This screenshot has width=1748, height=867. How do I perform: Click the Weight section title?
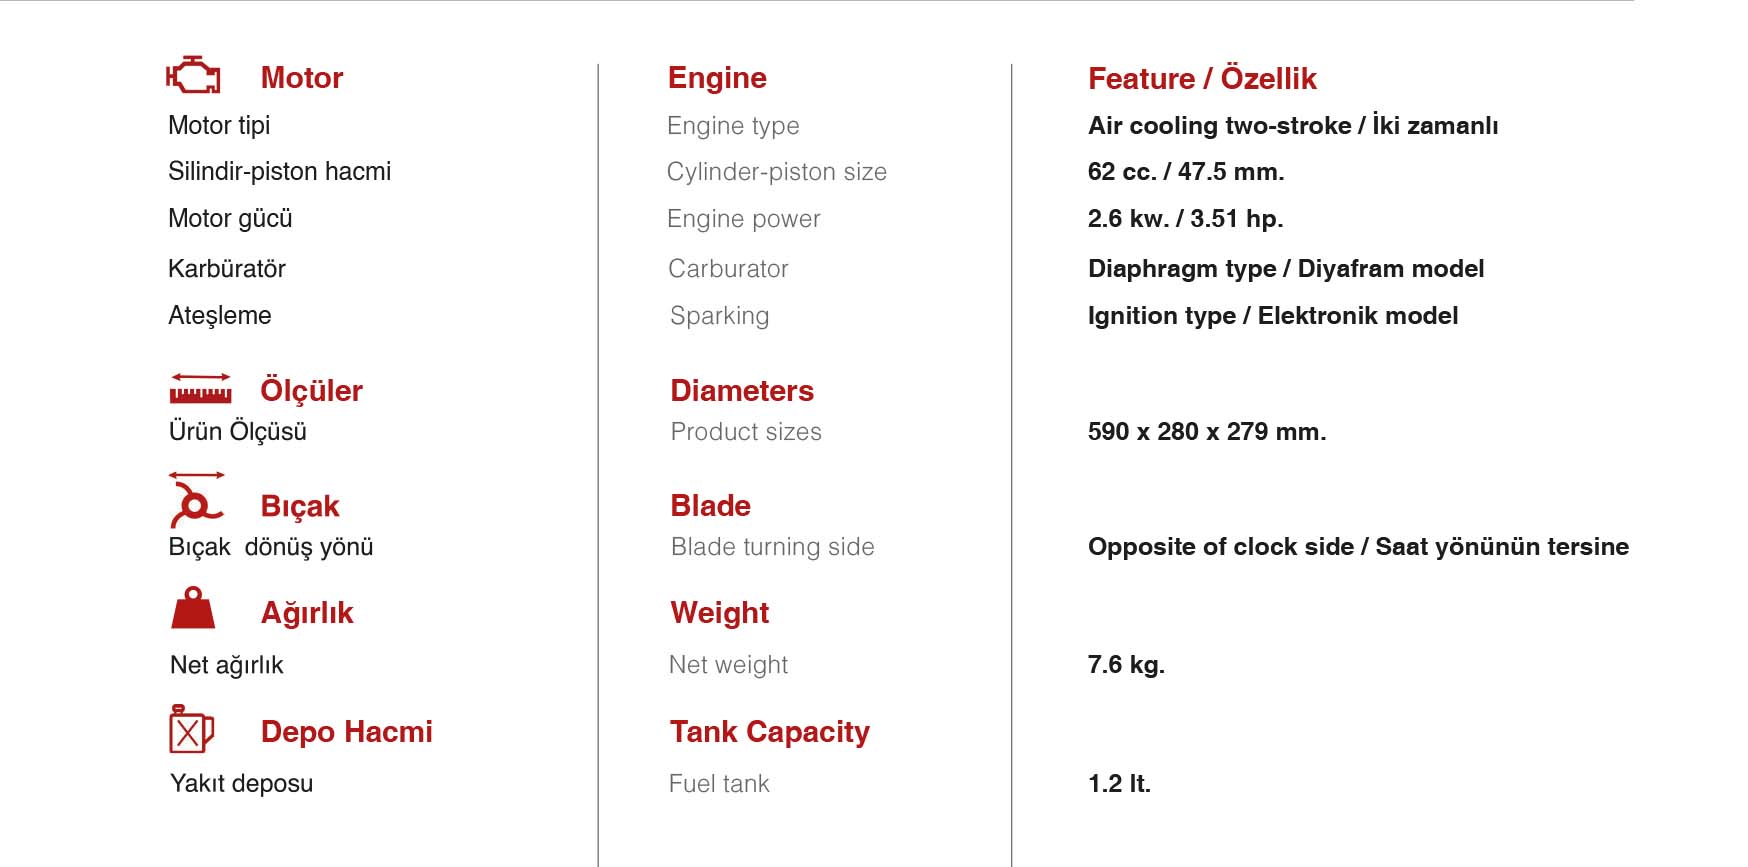719,613
